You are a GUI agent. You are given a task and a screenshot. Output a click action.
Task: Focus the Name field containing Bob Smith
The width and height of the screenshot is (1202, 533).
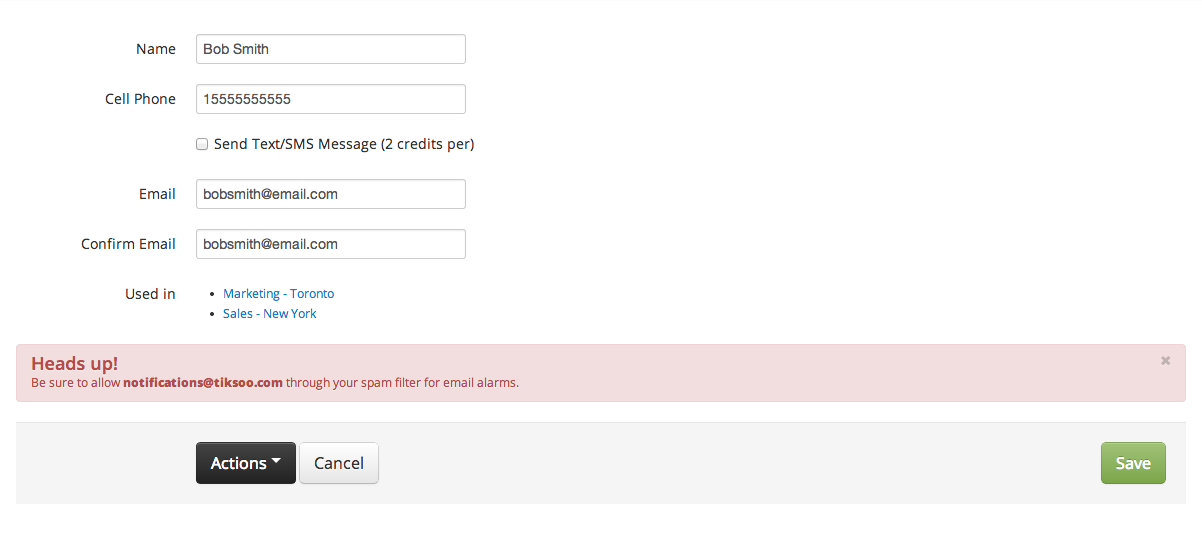click(x=330, y=49)
